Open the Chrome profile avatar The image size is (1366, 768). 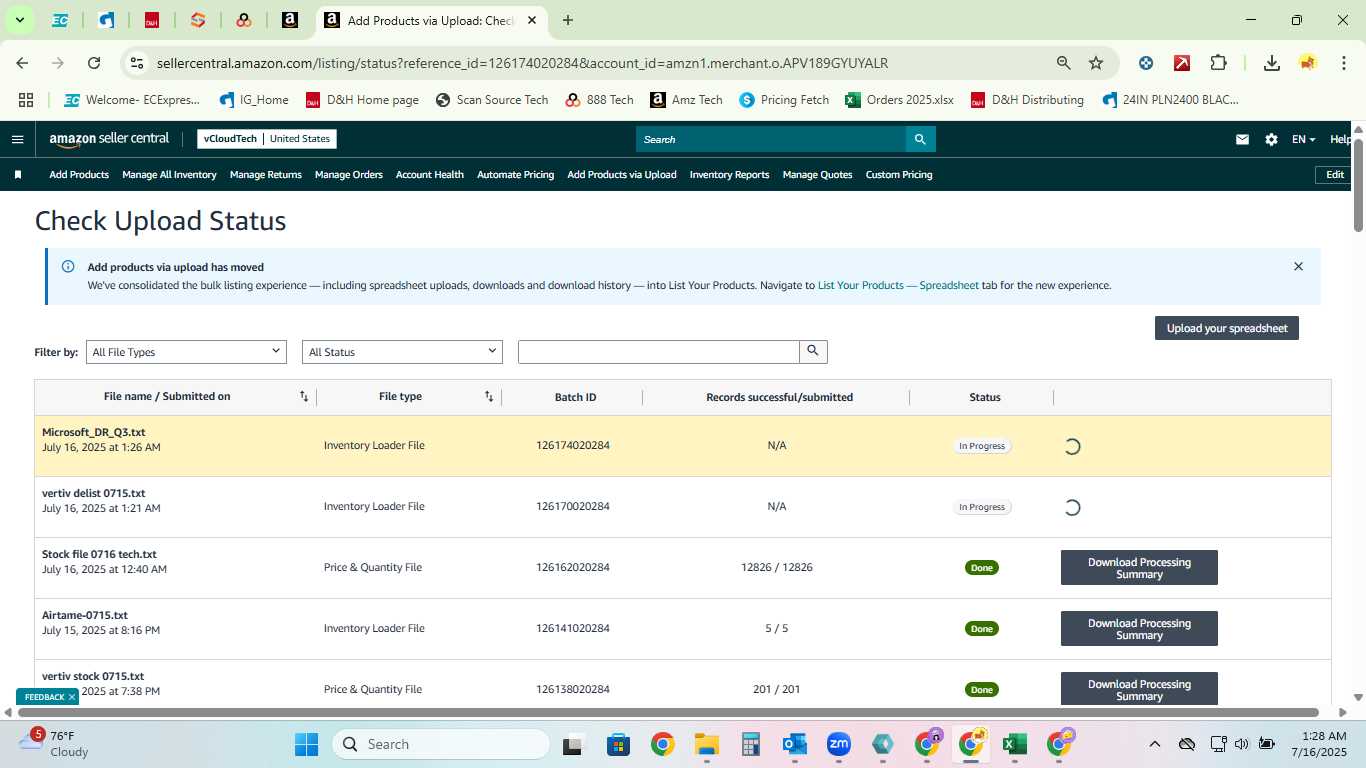point(1307,63)
